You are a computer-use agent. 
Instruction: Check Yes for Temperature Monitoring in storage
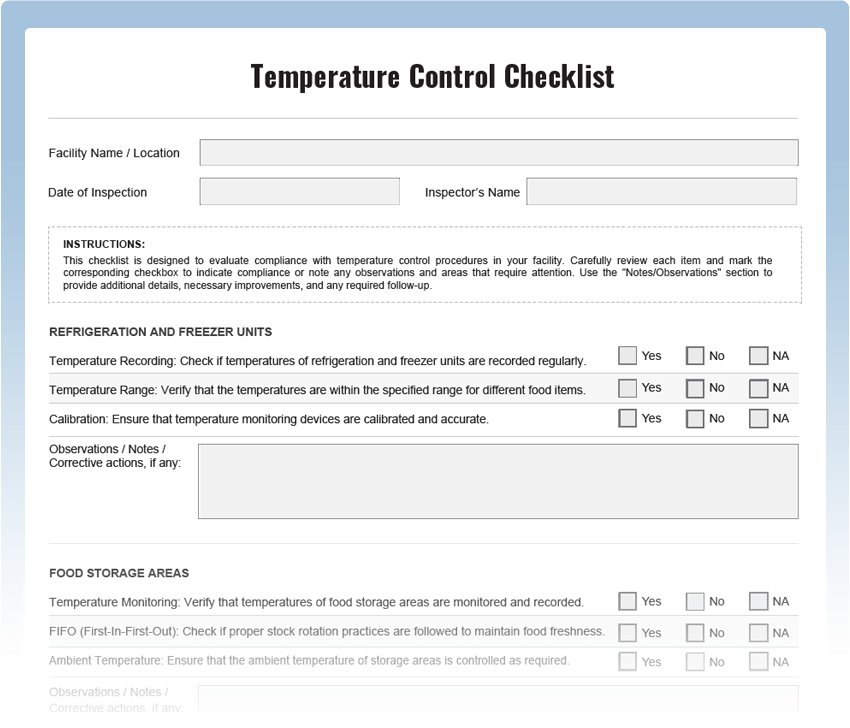click(626, 601)
